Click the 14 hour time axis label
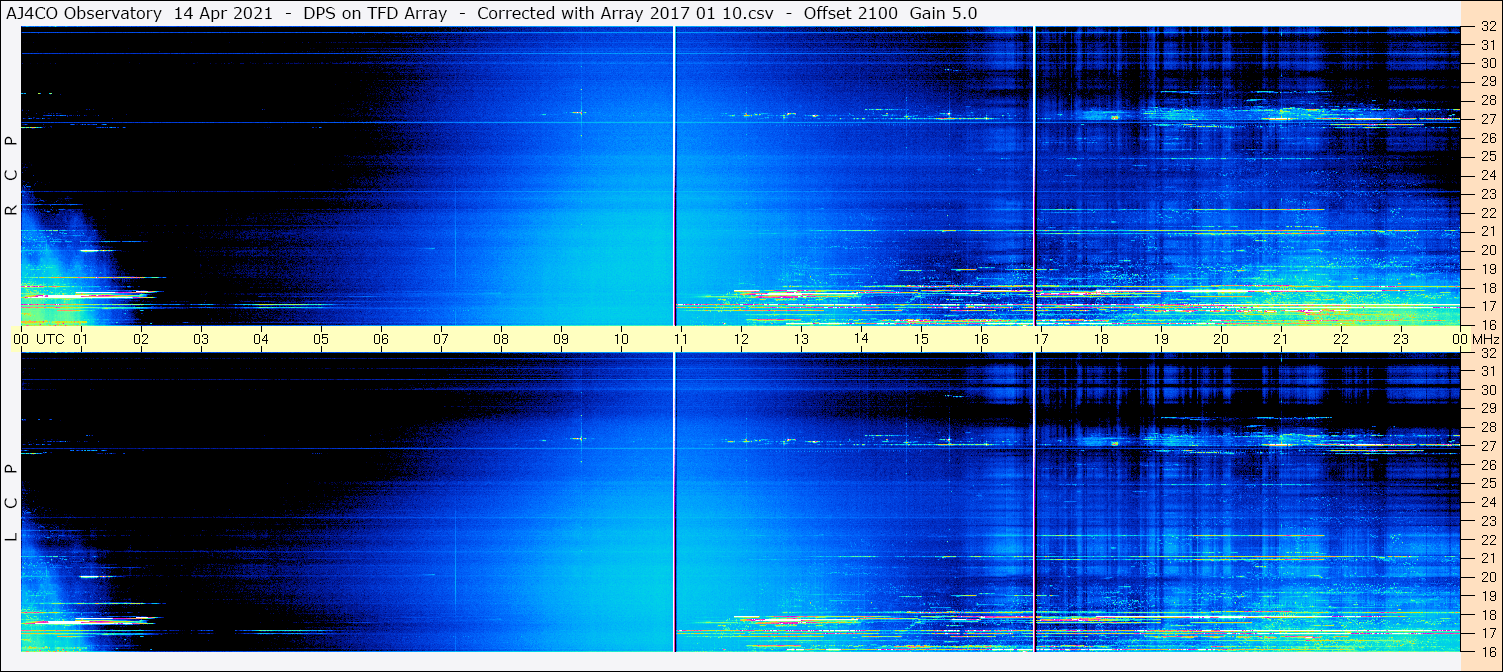Image resolution: width=1503 pixels, height=672 pixels. coord(861,338)
